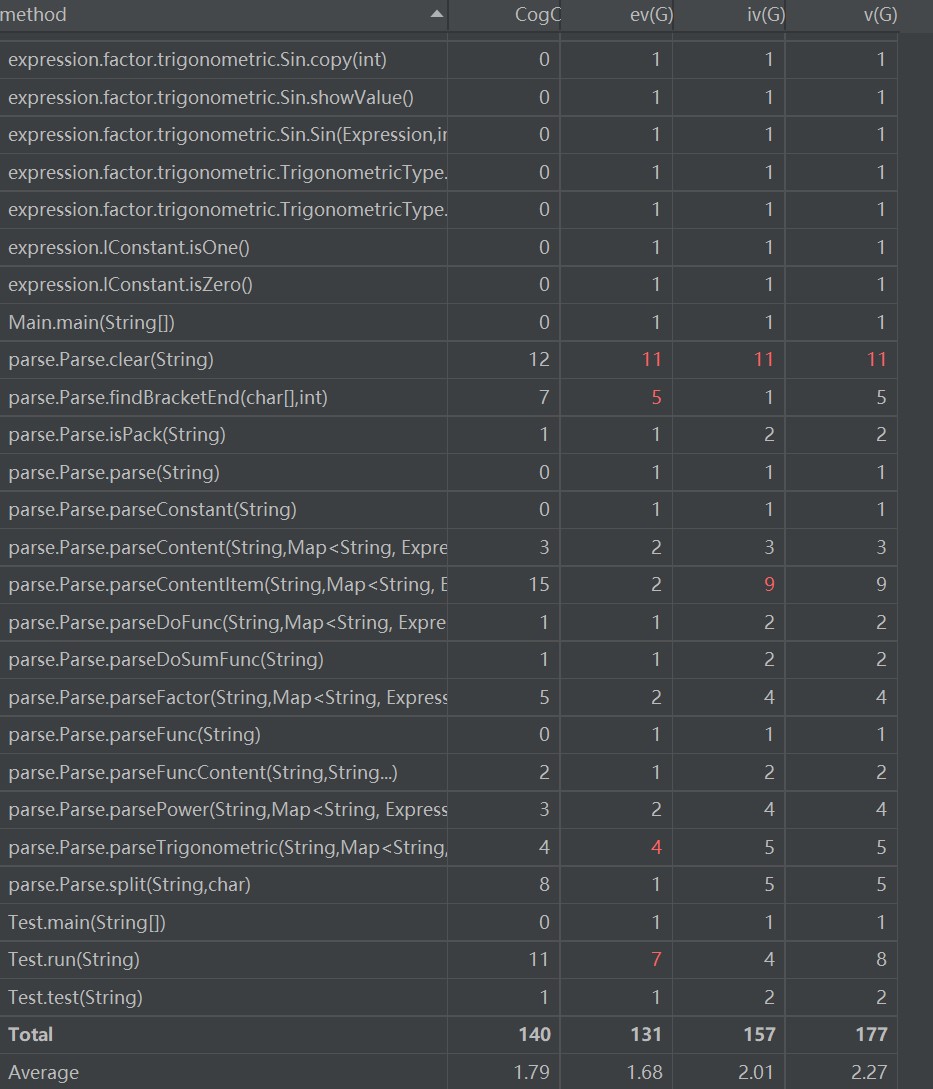Click red ev(G) value 11 for Parse.clear
Viewport: 933px width, 1089px height.
[652, 360]
